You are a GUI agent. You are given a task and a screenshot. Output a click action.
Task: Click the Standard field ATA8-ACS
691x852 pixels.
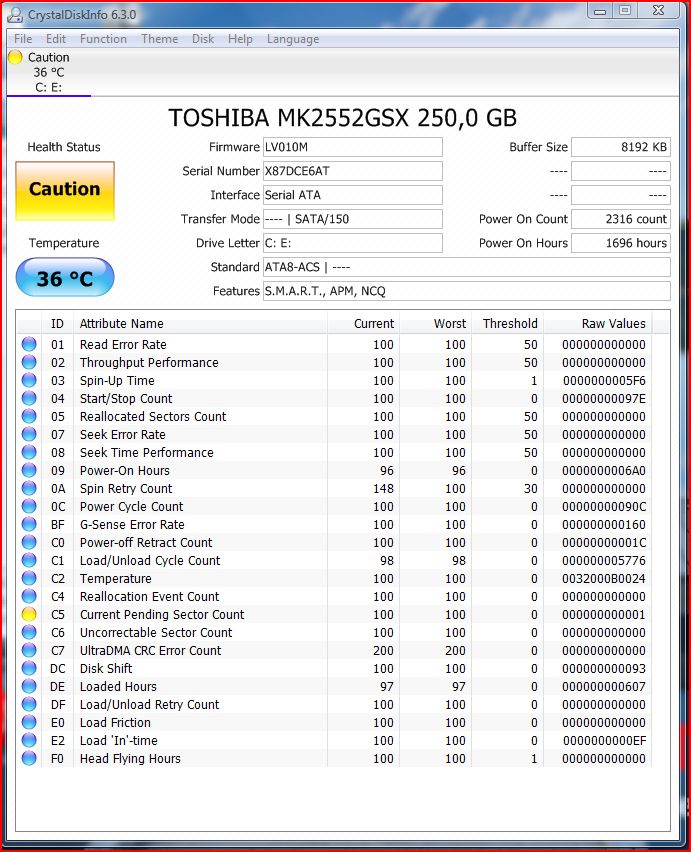tap(467, 267)
